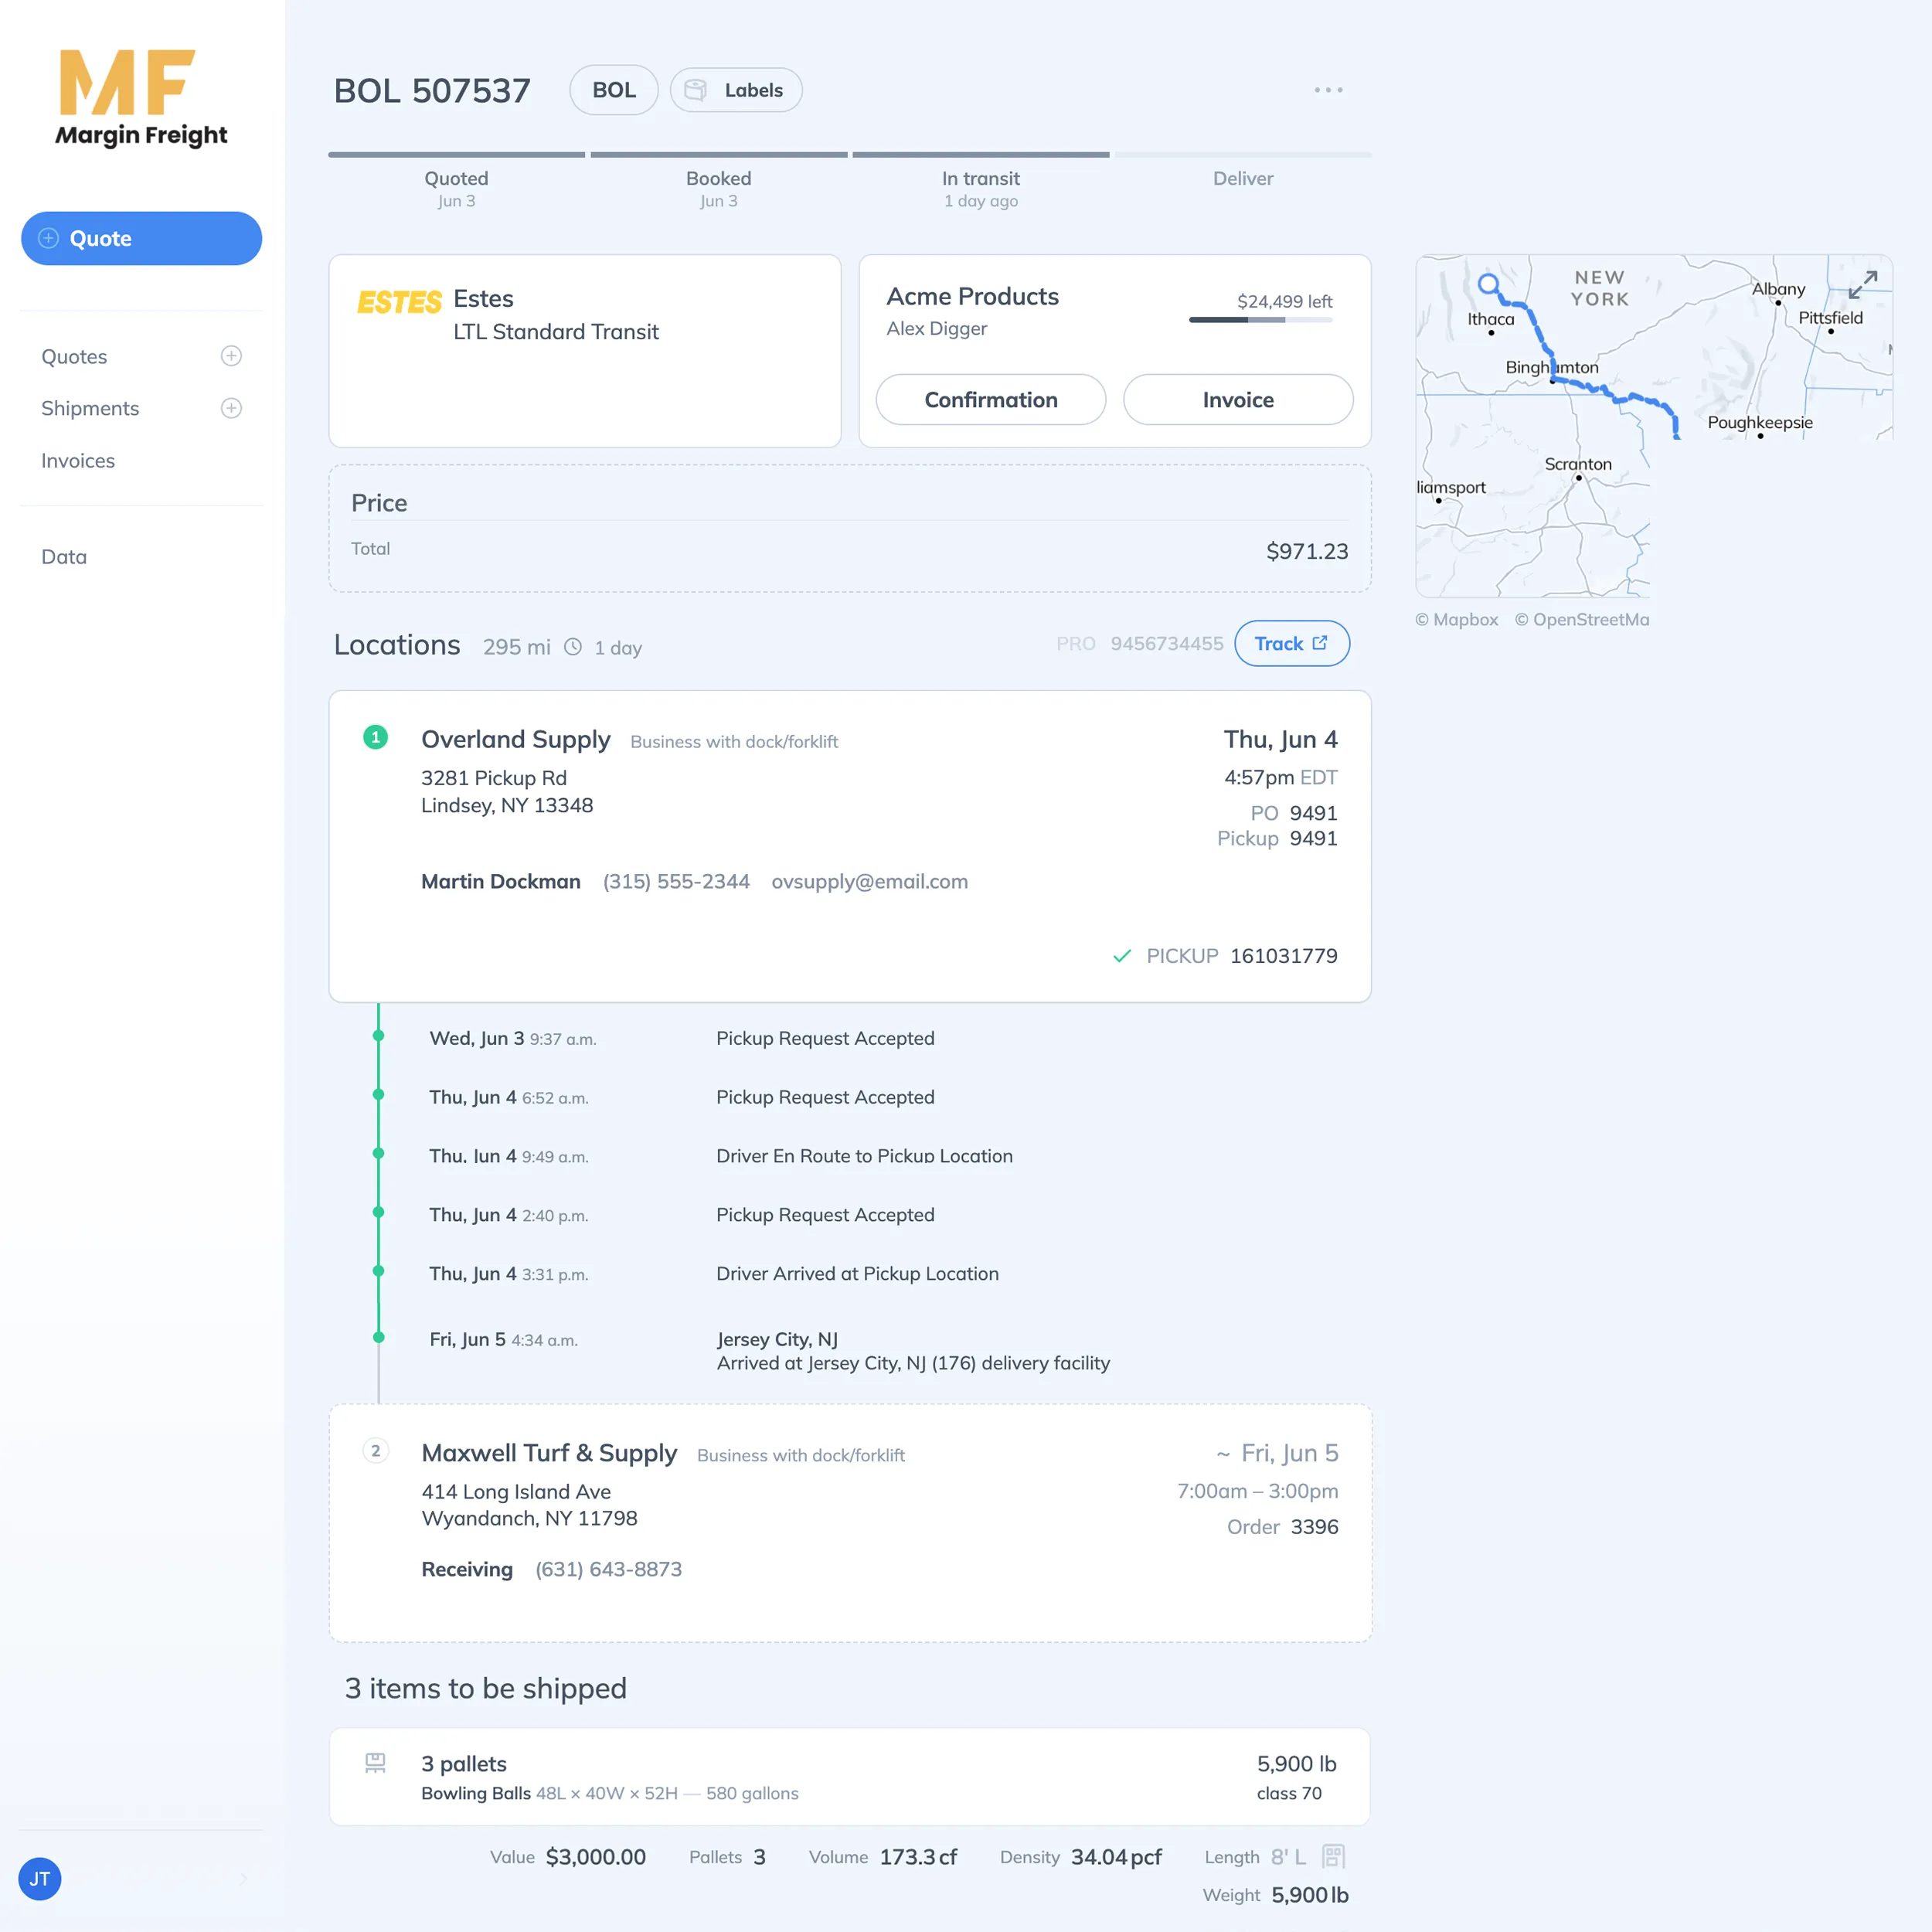The height and width of the screenshot is (1932, 1932).
Task: Click 'Driver Arrived at Pickup Location' event
Action: click(x=858, y=1274)
